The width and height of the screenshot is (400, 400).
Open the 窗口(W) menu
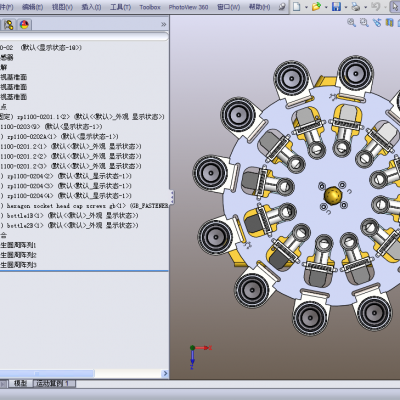(x=229, y=7)
